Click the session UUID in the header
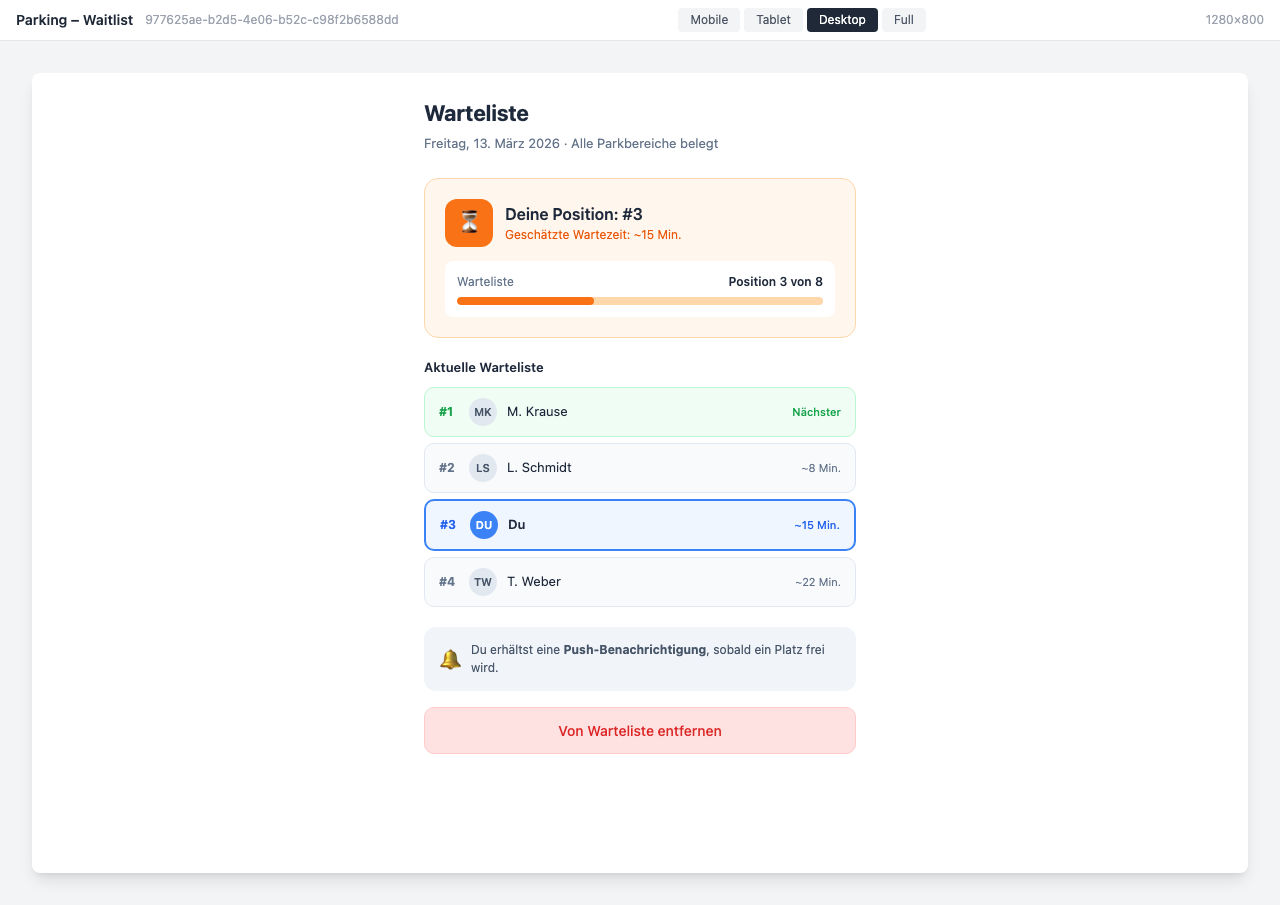The width and height of the screenshot is (1280, 905). click(272, 19)
